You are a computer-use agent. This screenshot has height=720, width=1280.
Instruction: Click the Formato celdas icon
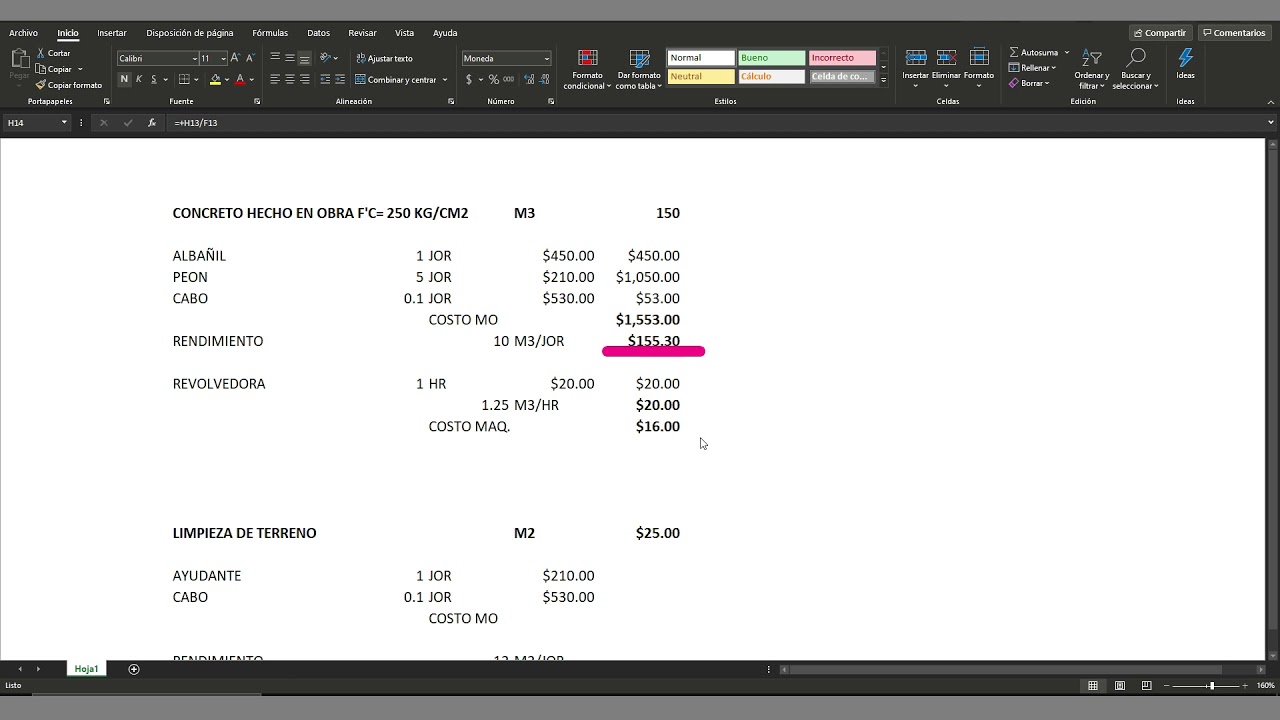pos(979,58)
